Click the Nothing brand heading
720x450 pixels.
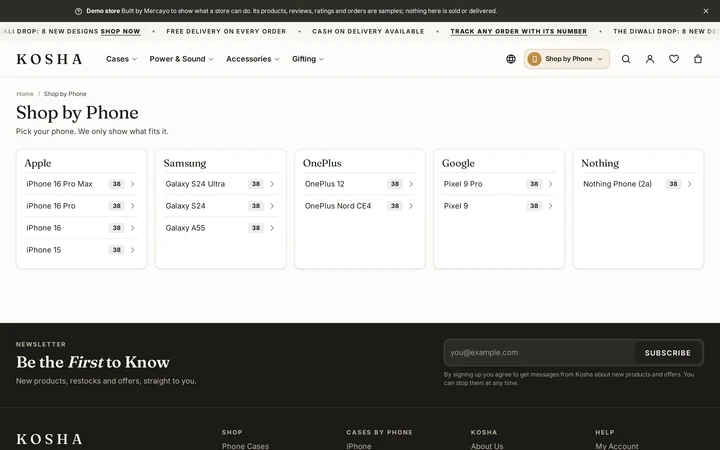click(x=600, y=163)
